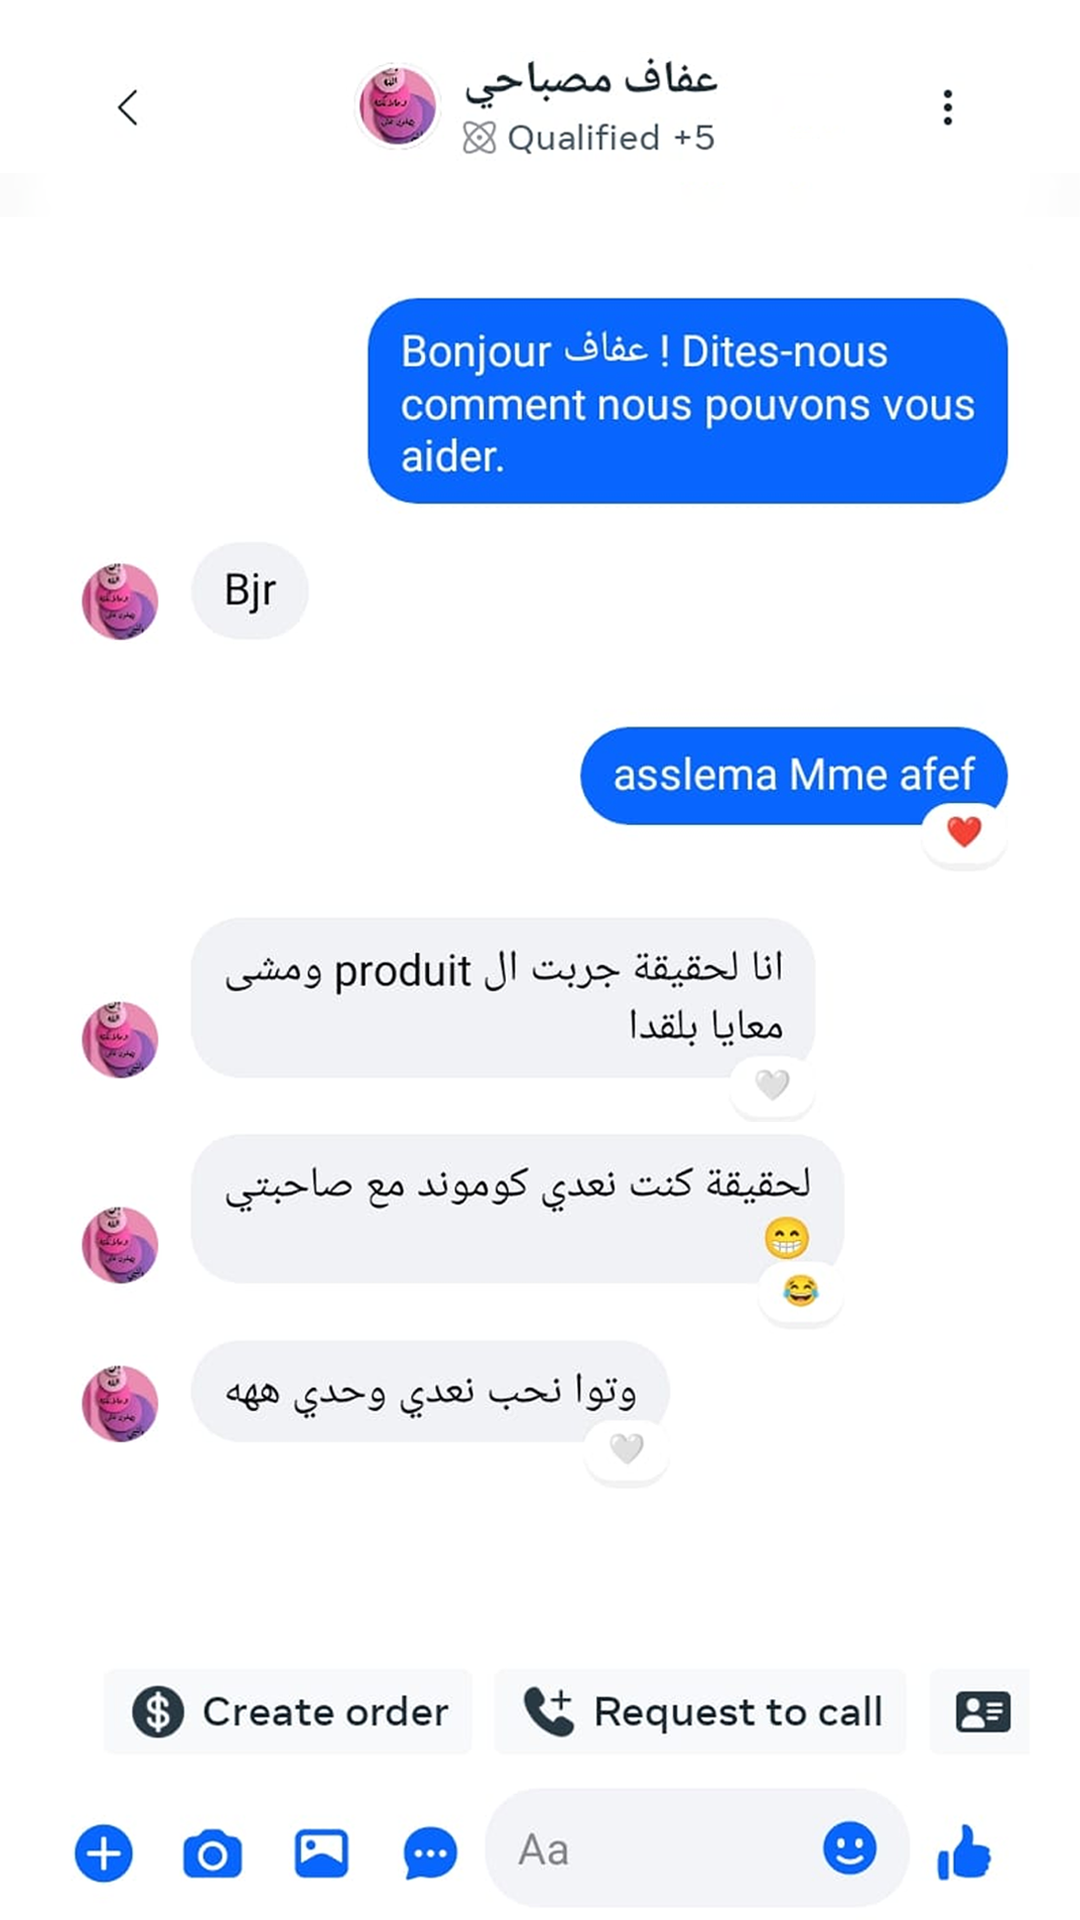Tap the laughing emoji reaction

[800, 1291]
